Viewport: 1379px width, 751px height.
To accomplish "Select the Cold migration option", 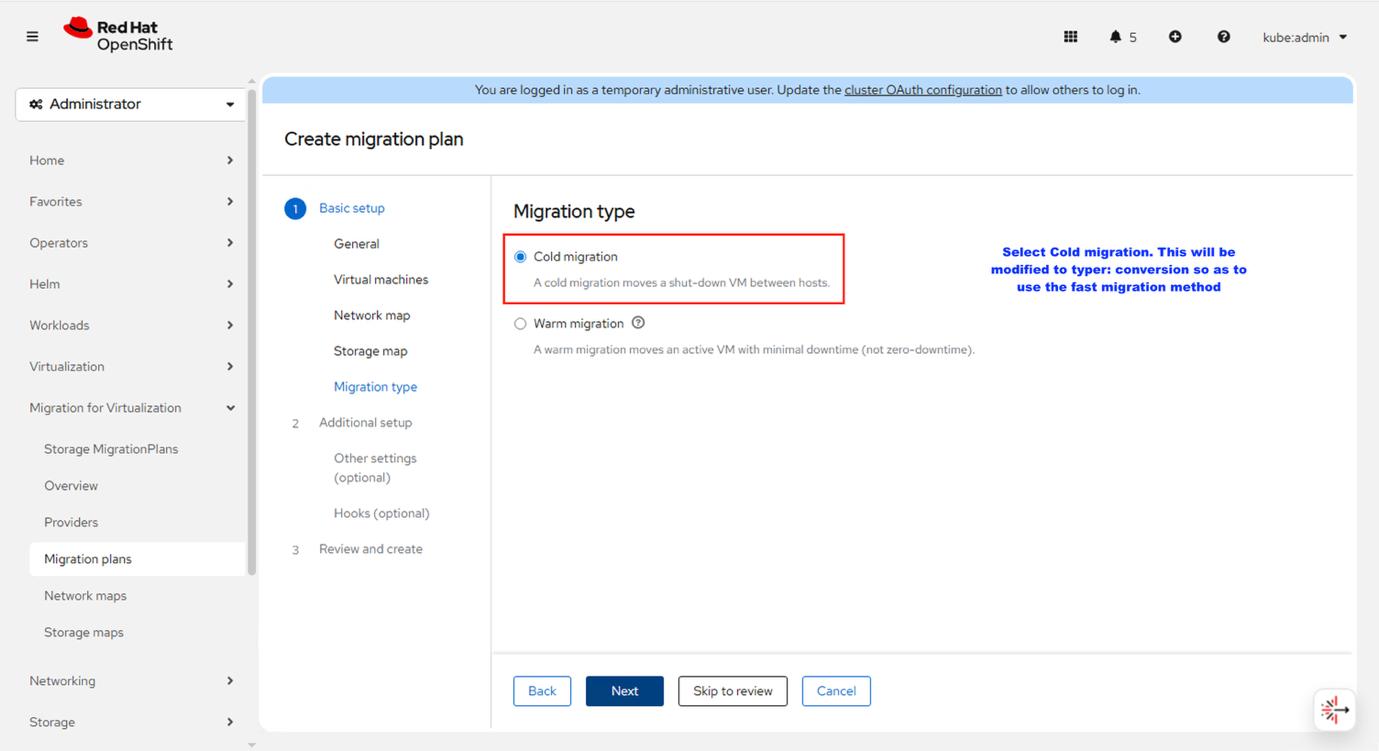I will coord(520,256).
